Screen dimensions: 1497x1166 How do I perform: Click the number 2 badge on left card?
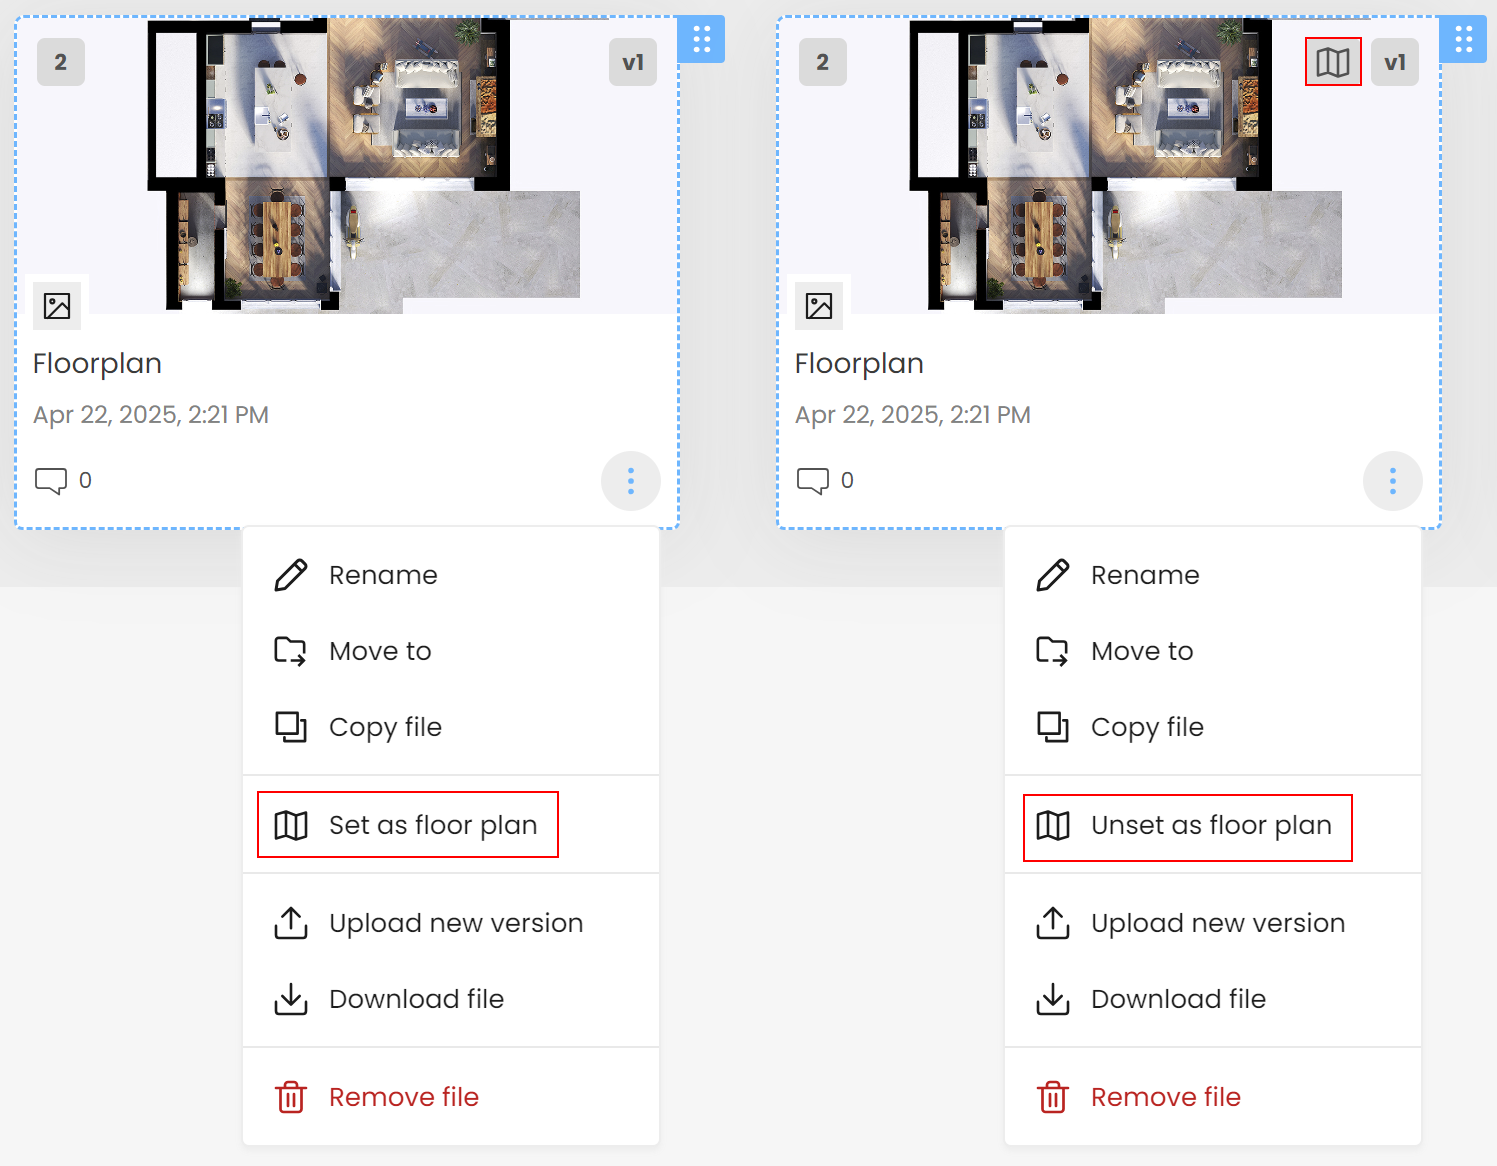(61, 62)
